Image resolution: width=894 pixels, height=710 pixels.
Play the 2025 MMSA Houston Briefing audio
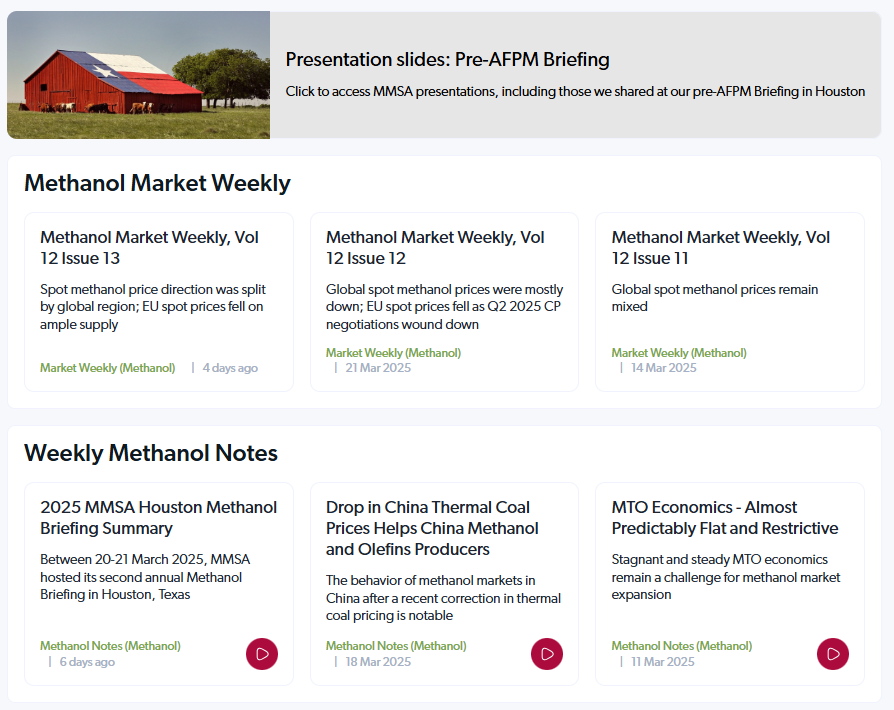pyautogui.click(x=261, y=653)
